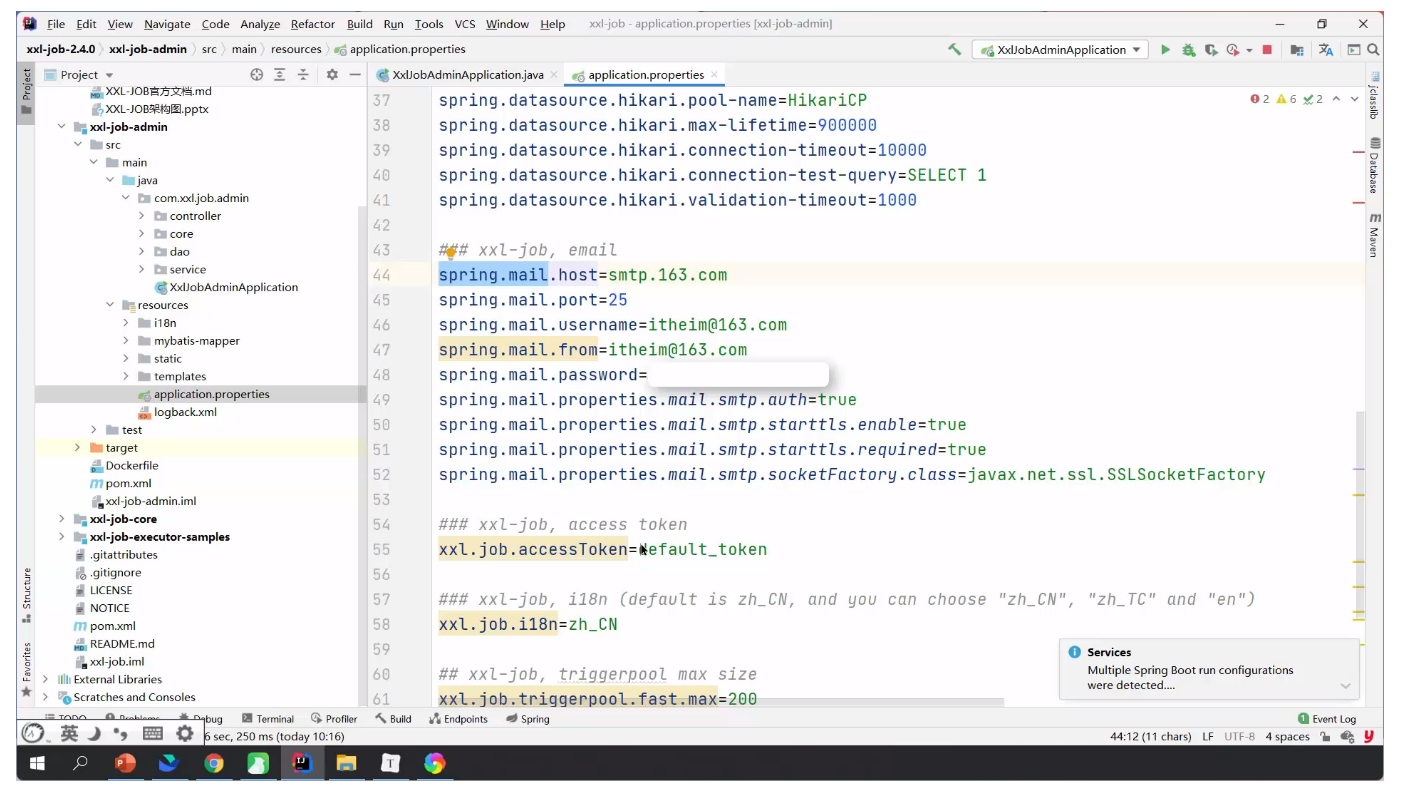Go to next highlighted problem arrow
Screen dimensions: 1402x790
[1355, 99]
